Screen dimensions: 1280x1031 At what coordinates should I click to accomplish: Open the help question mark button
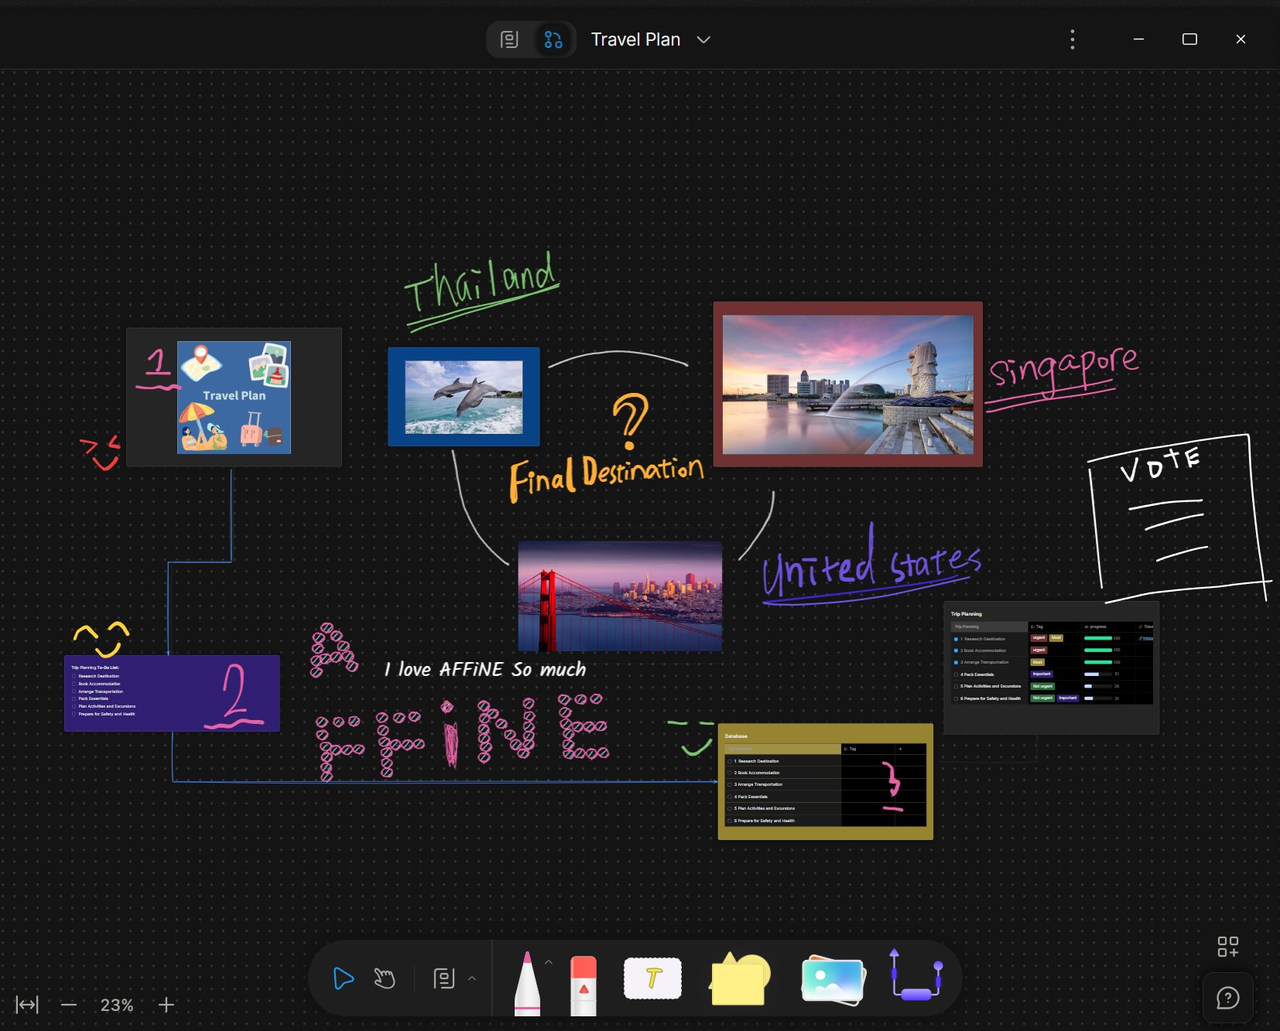pyautogui.click(x=1228, y=998)
